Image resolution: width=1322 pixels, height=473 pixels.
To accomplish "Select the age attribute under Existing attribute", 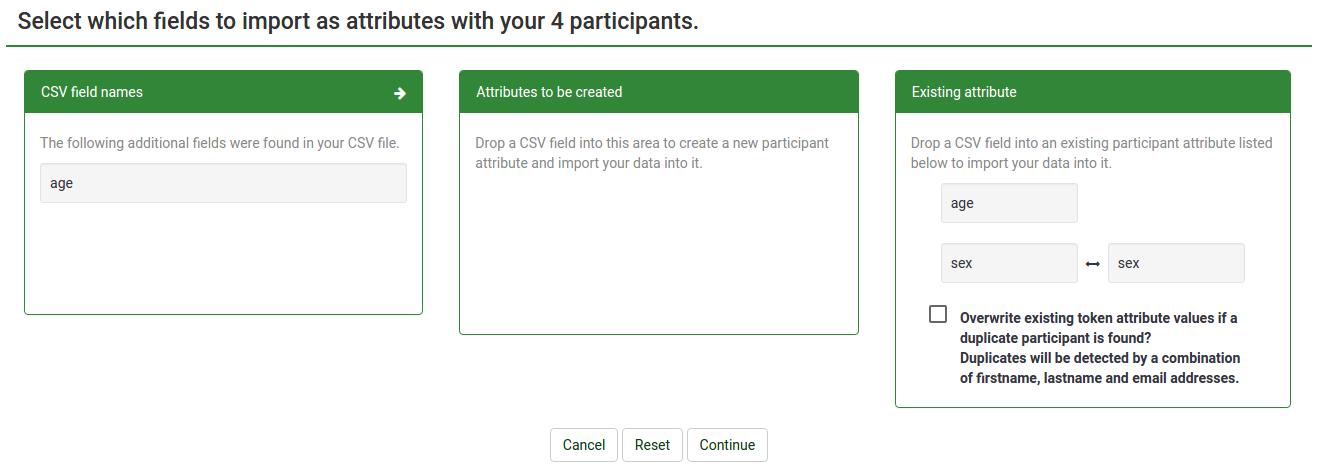I will [1009, 203].
